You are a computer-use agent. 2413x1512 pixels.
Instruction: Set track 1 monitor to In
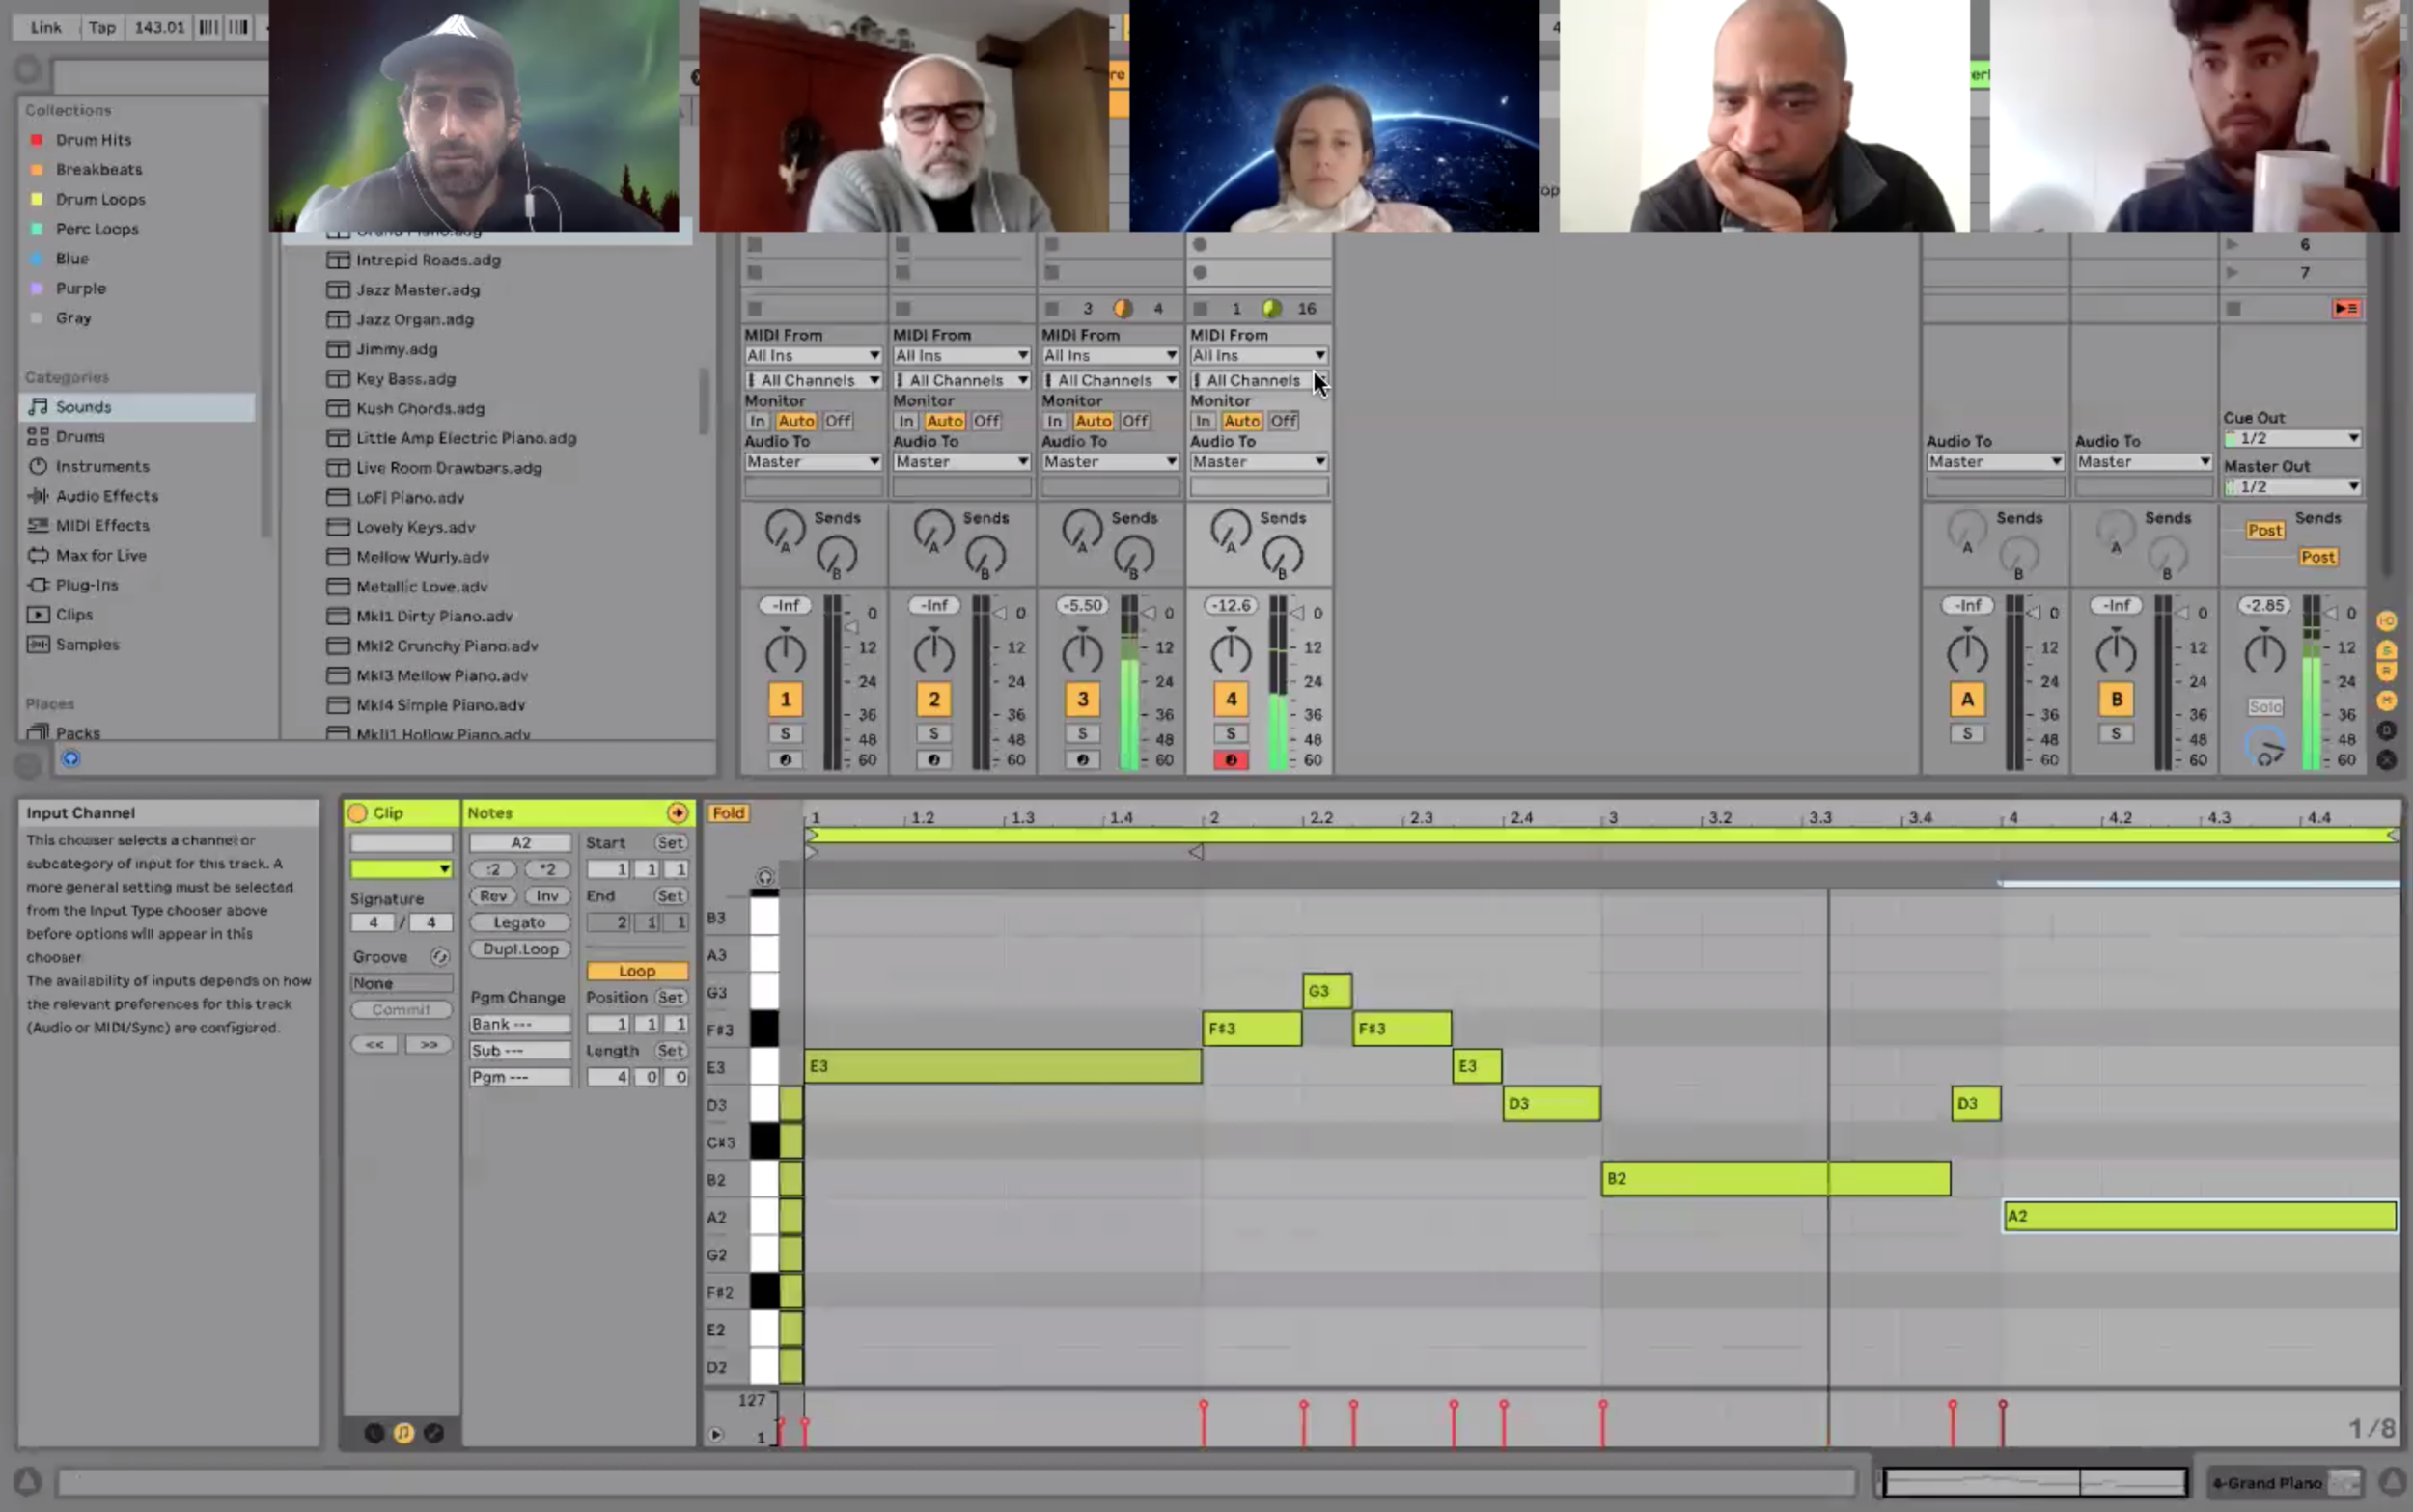click(x=758, y=421)
